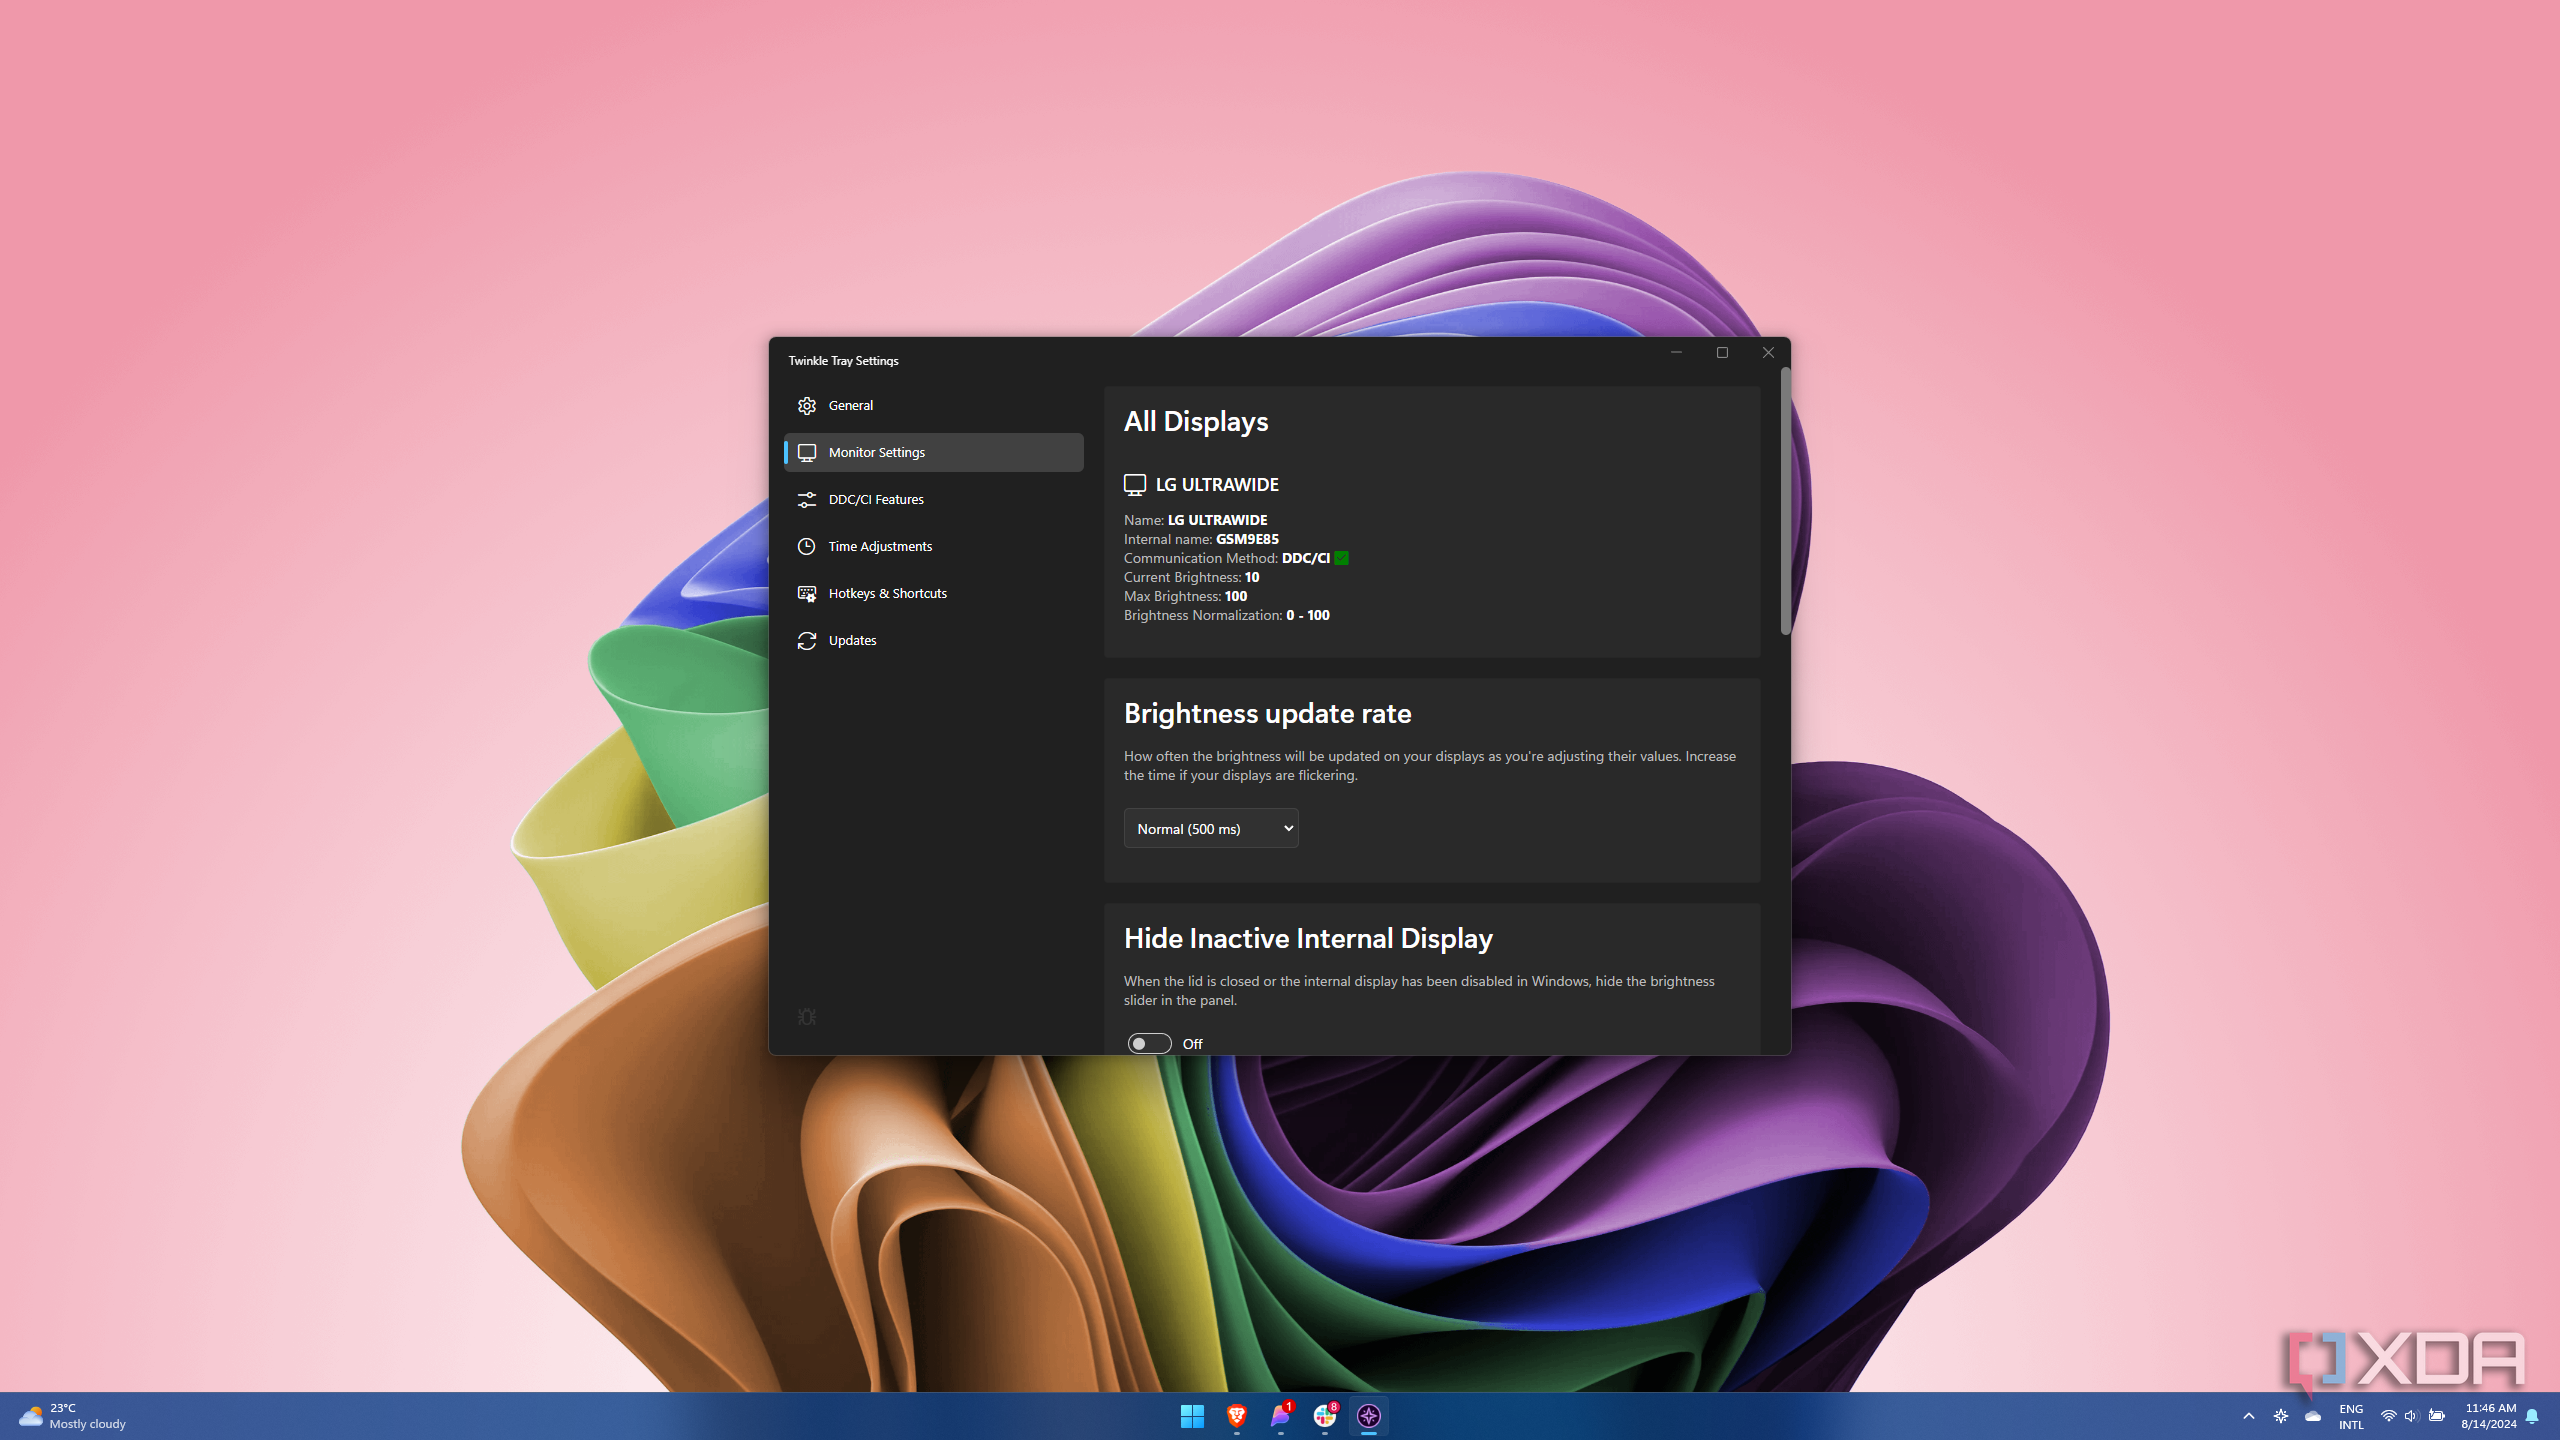Expand the brightness update rate dropdown
The image size is (2560, 1440).
[1210, 828]
